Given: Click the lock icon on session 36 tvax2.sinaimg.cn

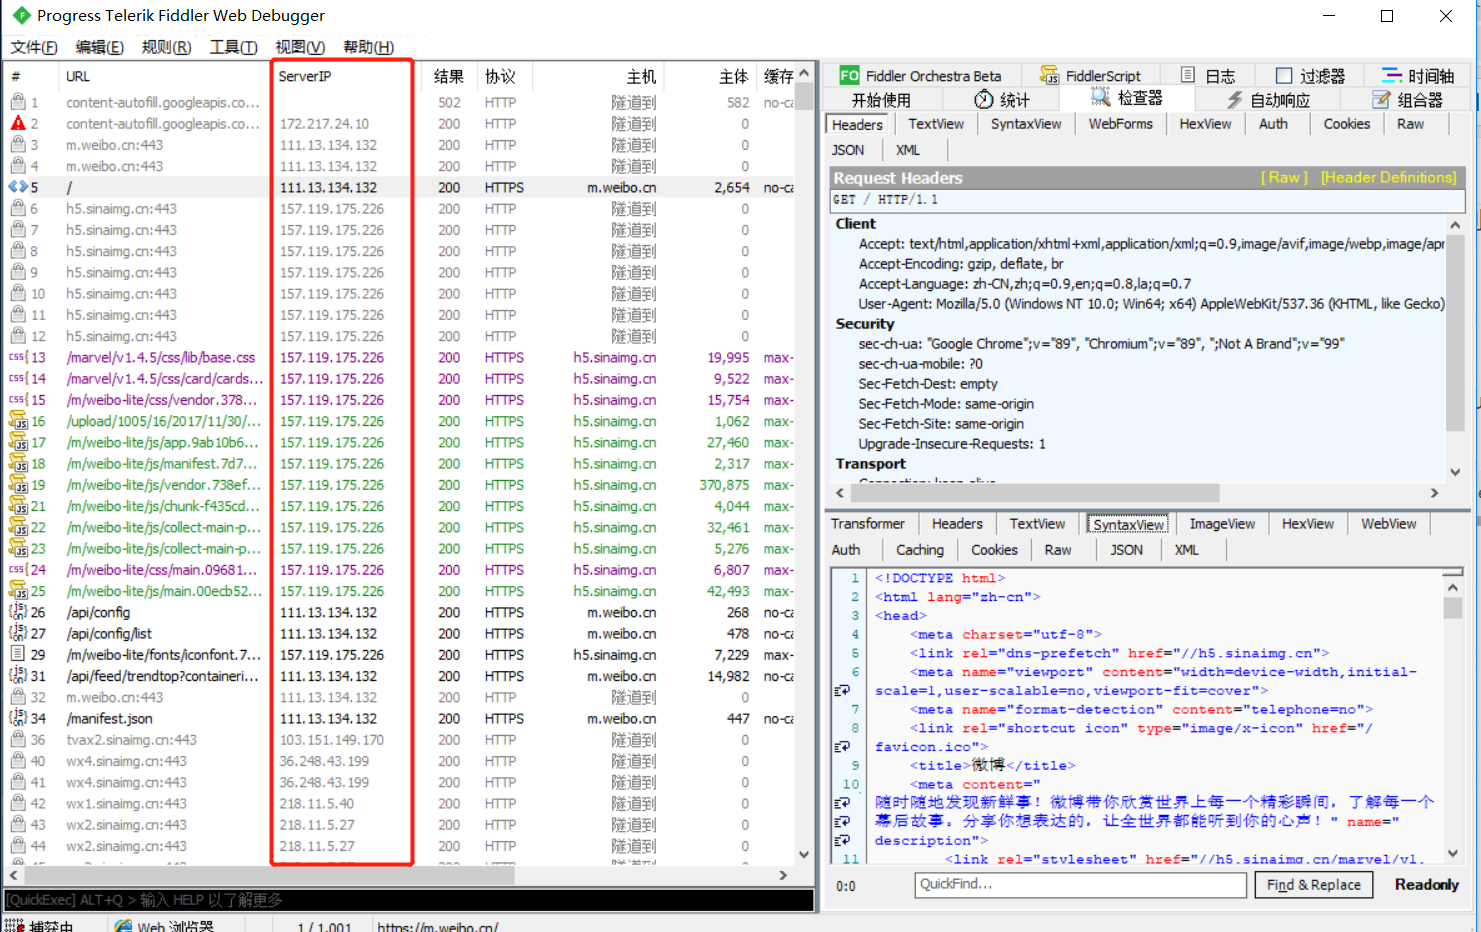Looking at the screenshot, I should click(18, 740).
